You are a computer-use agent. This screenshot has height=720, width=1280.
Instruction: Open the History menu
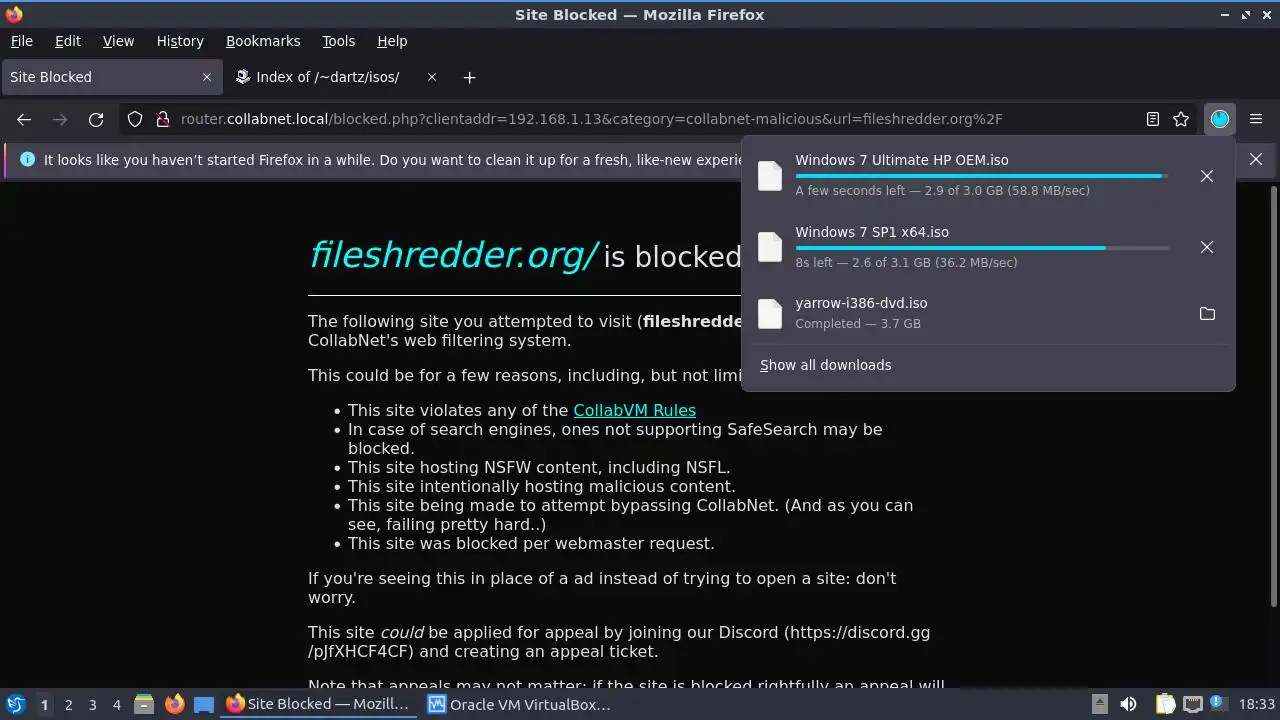click(180, 41)
